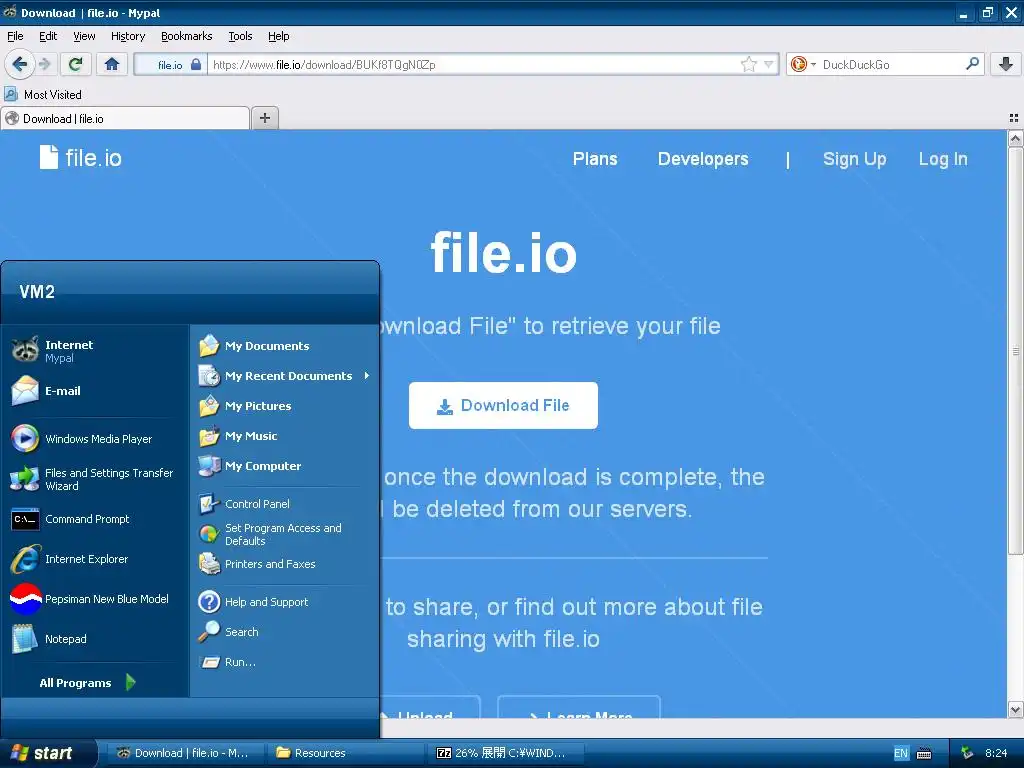1024x768 pixels.
Task: Launch Mypal from the Internet start menu entry
Action: (x=95, y=351)
